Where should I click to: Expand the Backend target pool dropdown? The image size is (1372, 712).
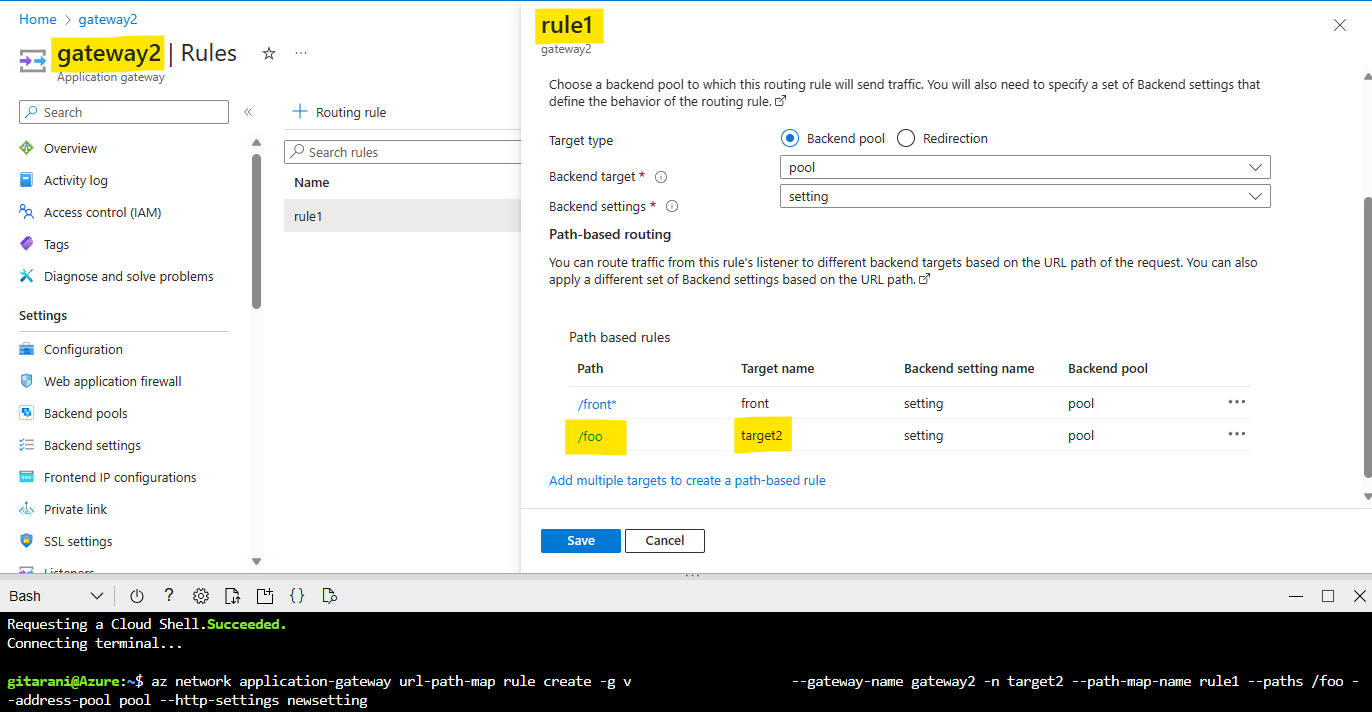1025,167
